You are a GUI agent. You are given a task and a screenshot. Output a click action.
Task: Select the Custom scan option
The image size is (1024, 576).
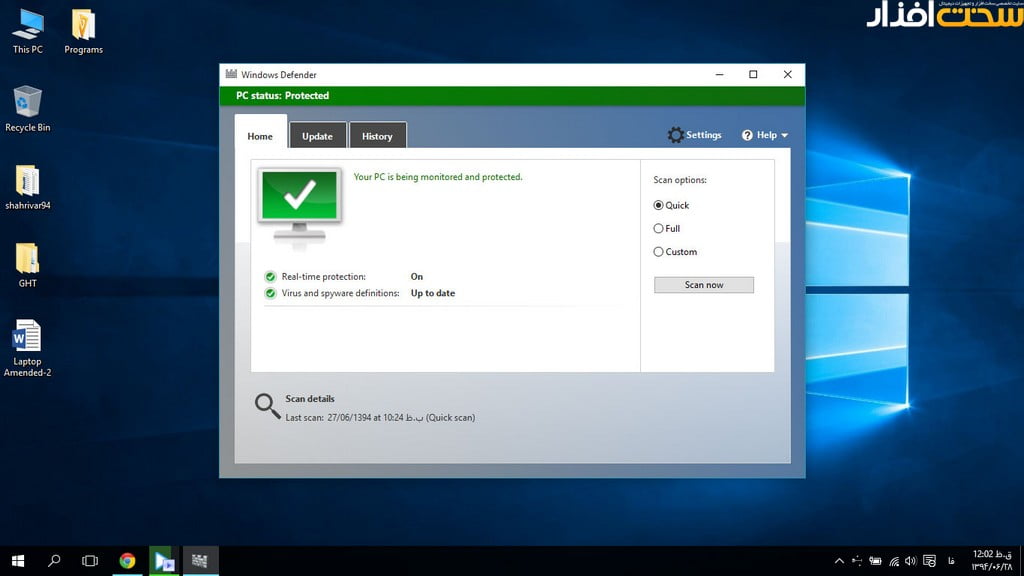[659, 252]
